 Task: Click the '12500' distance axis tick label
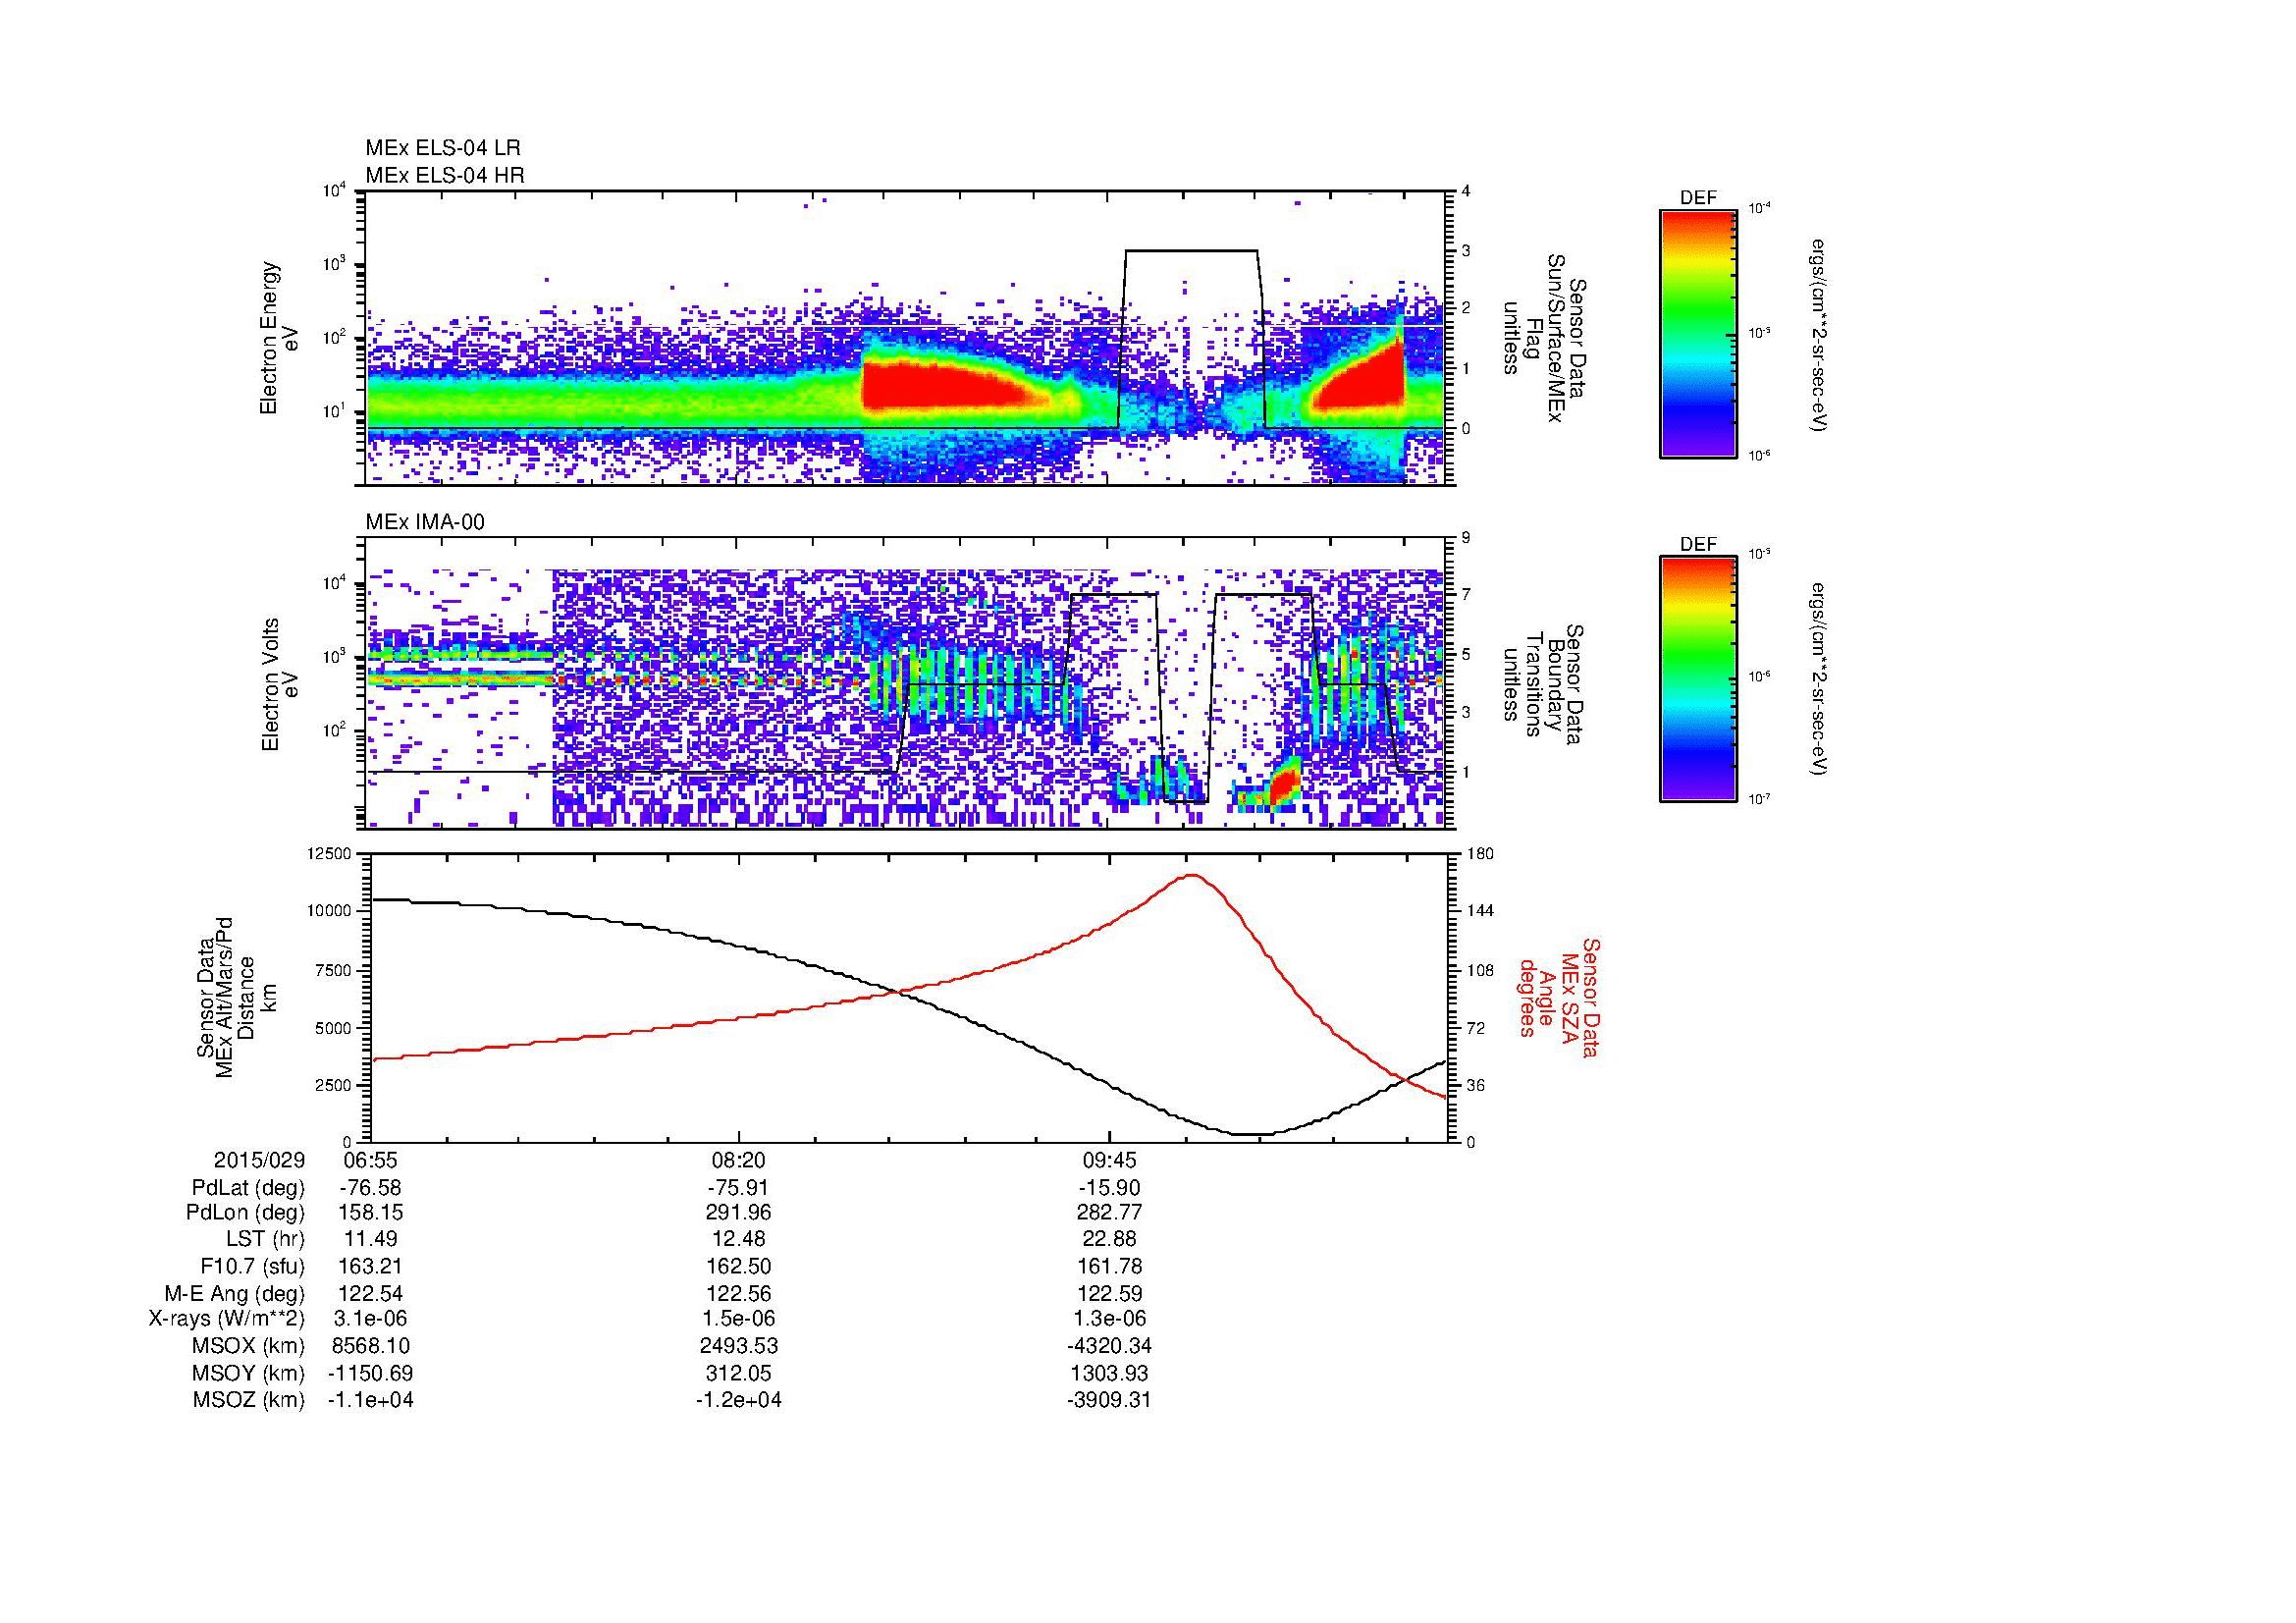(329, 853)
